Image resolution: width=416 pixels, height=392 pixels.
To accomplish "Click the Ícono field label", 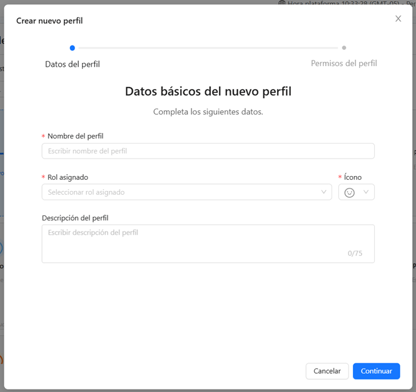I will tap(353, 177).
